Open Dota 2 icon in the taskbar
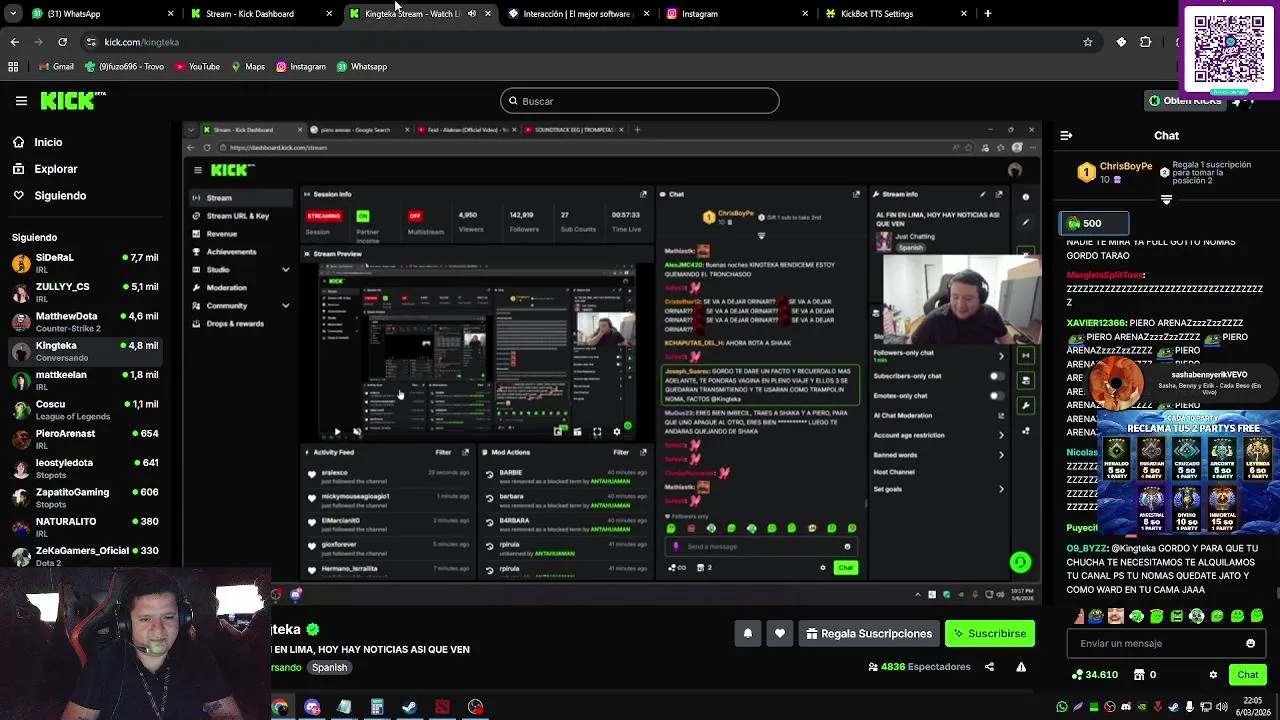This screenshot has width=1280, height=720. (442, 707)
